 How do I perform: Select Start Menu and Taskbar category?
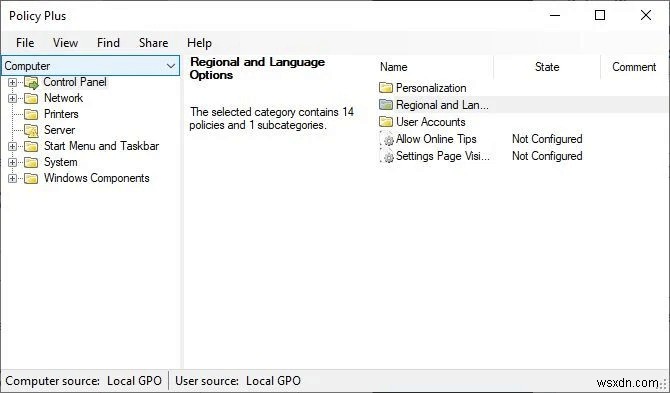click(101, 146)
